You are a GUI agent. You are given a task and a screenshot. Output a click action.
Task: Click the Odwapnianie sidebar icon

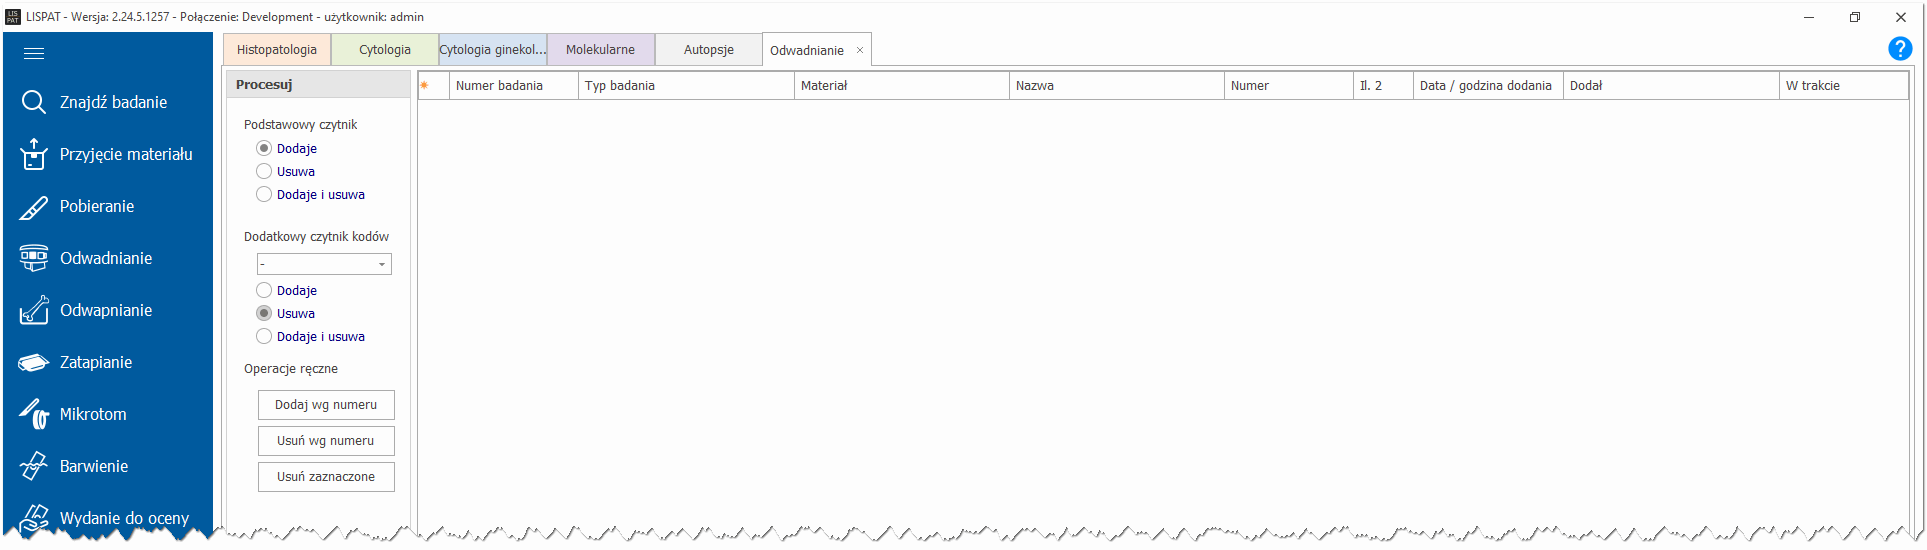[34, 310]
